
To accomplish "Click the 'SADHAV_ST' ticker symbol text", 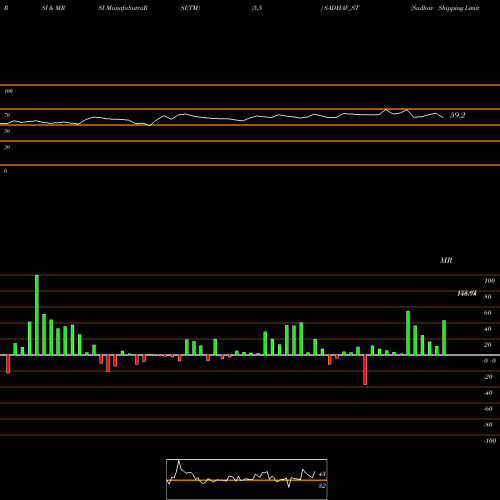I will click(342, 8).
